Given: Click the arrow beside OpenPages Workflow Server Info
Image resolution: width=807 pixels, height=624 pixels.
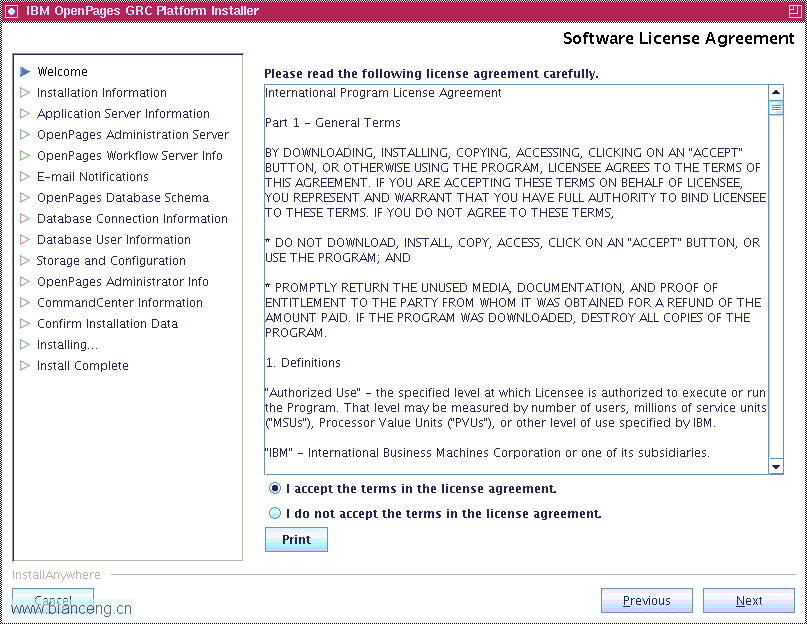Looking at the screenshot, I should point(25,155).
